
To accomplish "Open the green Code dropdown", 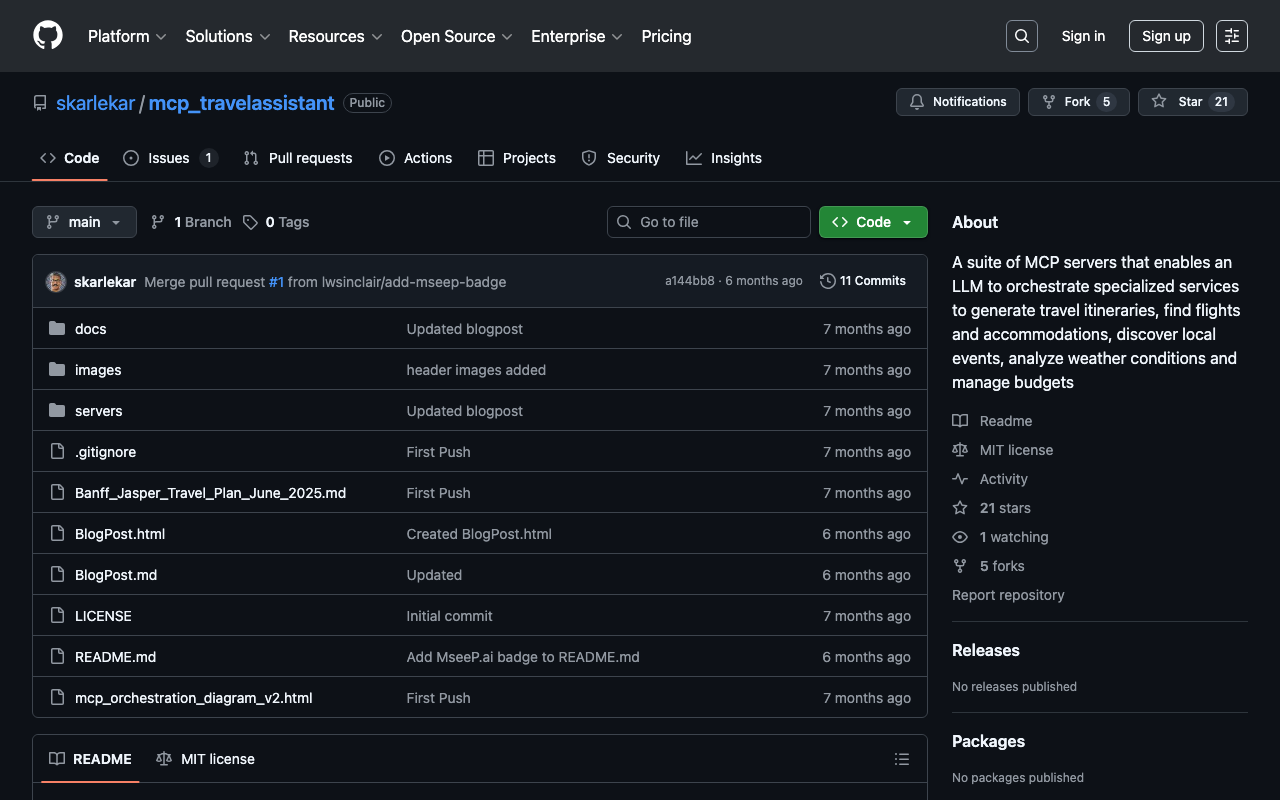I will click(x=872, y=222).
